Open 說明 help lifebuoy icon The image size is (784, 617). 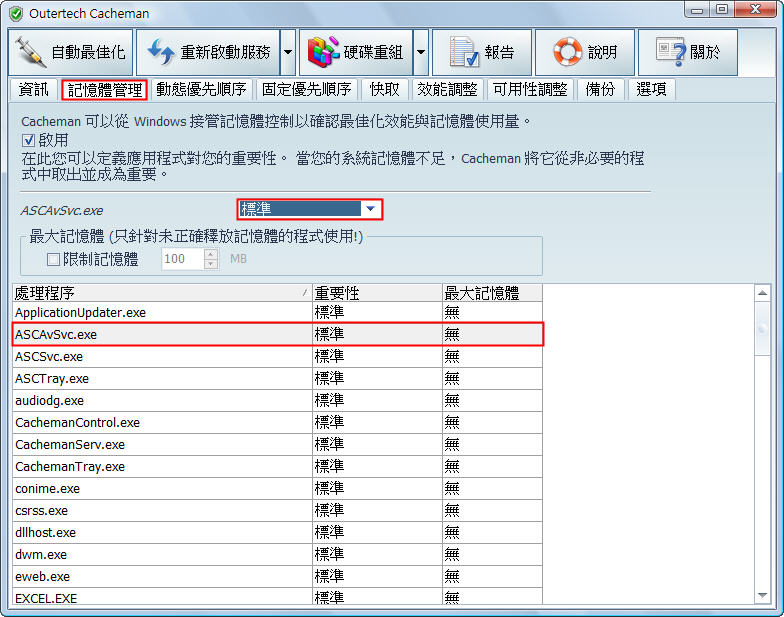567,51
